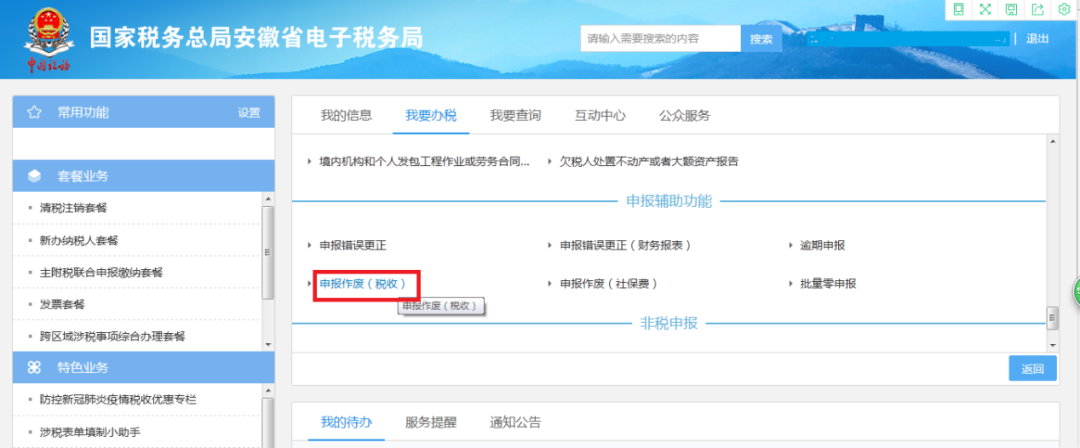Open the 互动中心 tab

pos(600,115)
